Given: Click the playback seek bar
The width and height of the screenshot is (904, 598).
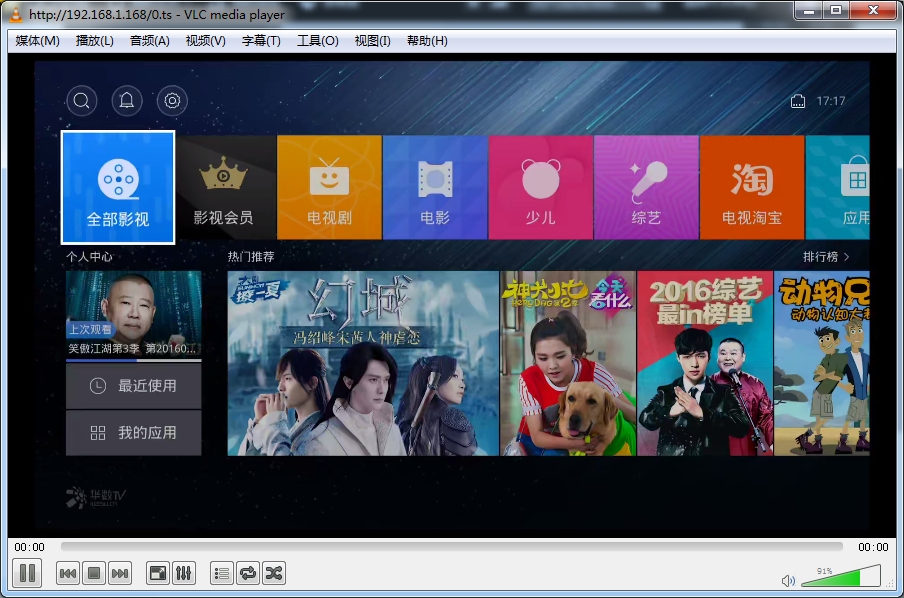Looking at the screenshot, I should (x=450, y=547).
